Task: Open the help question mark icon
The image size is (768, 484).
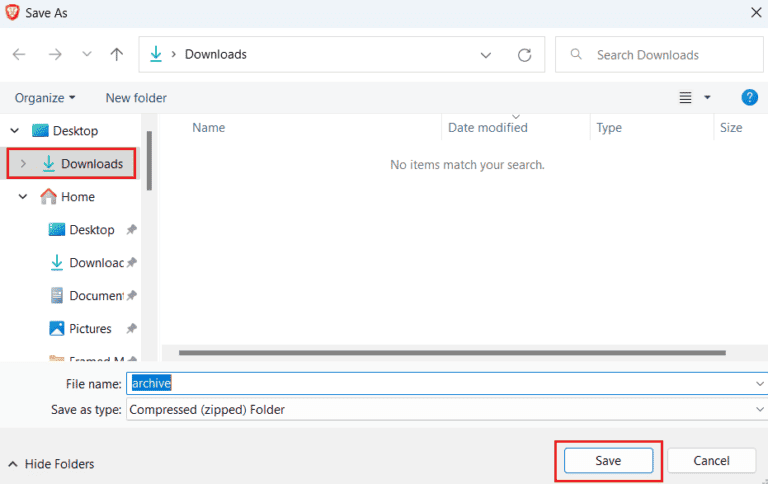Action: tap(749, 97)
